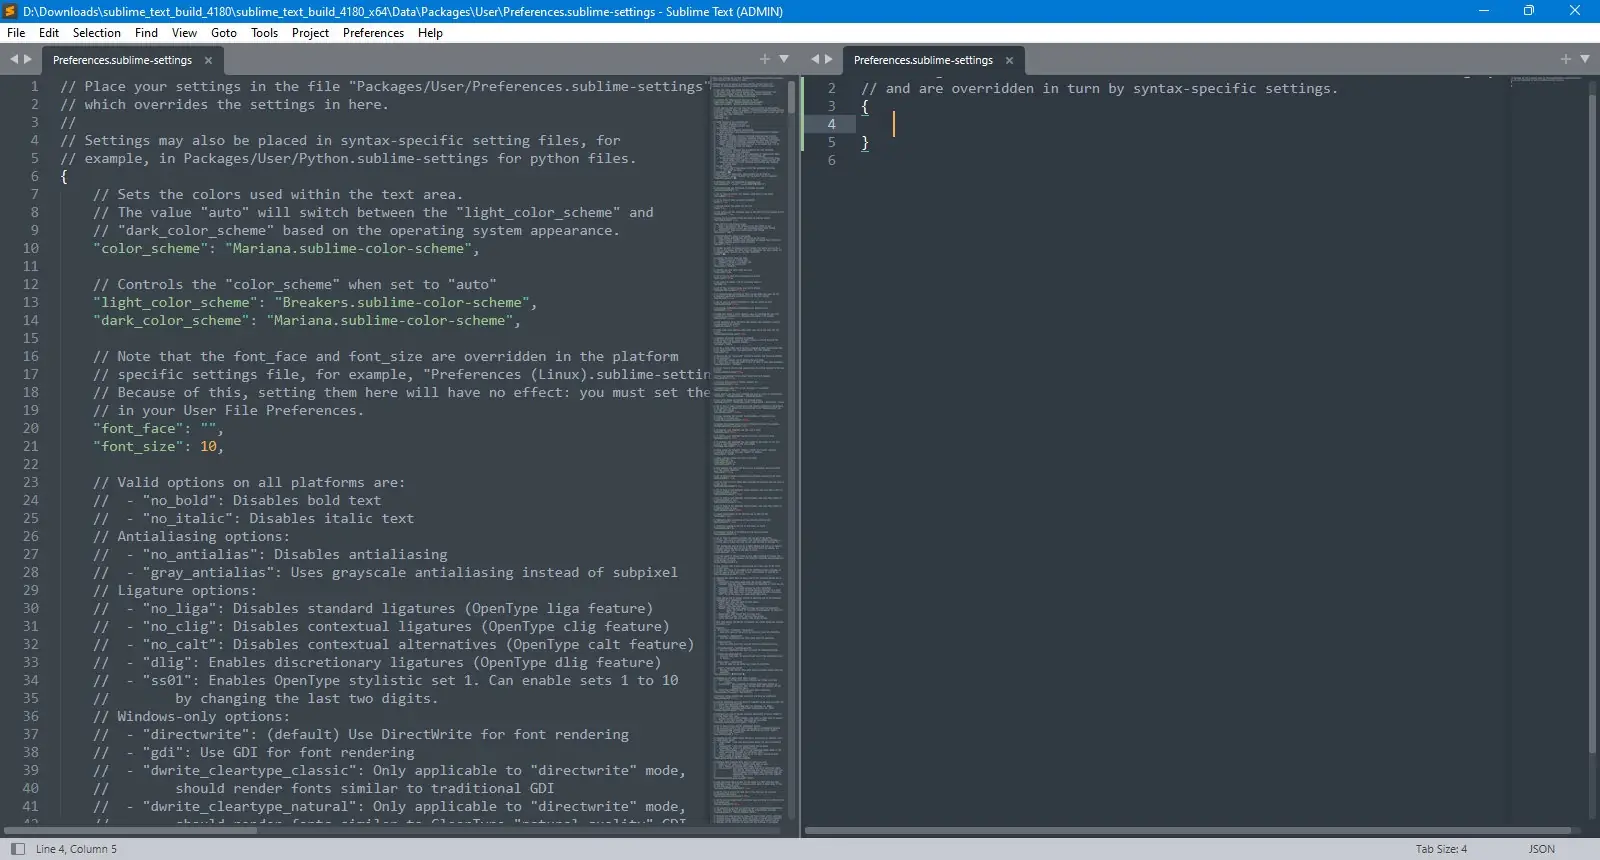The height and width of the screenshot is (860, 1600).
Task: Open the JSON syntax selector
Action: click(x=1542, y=849)
